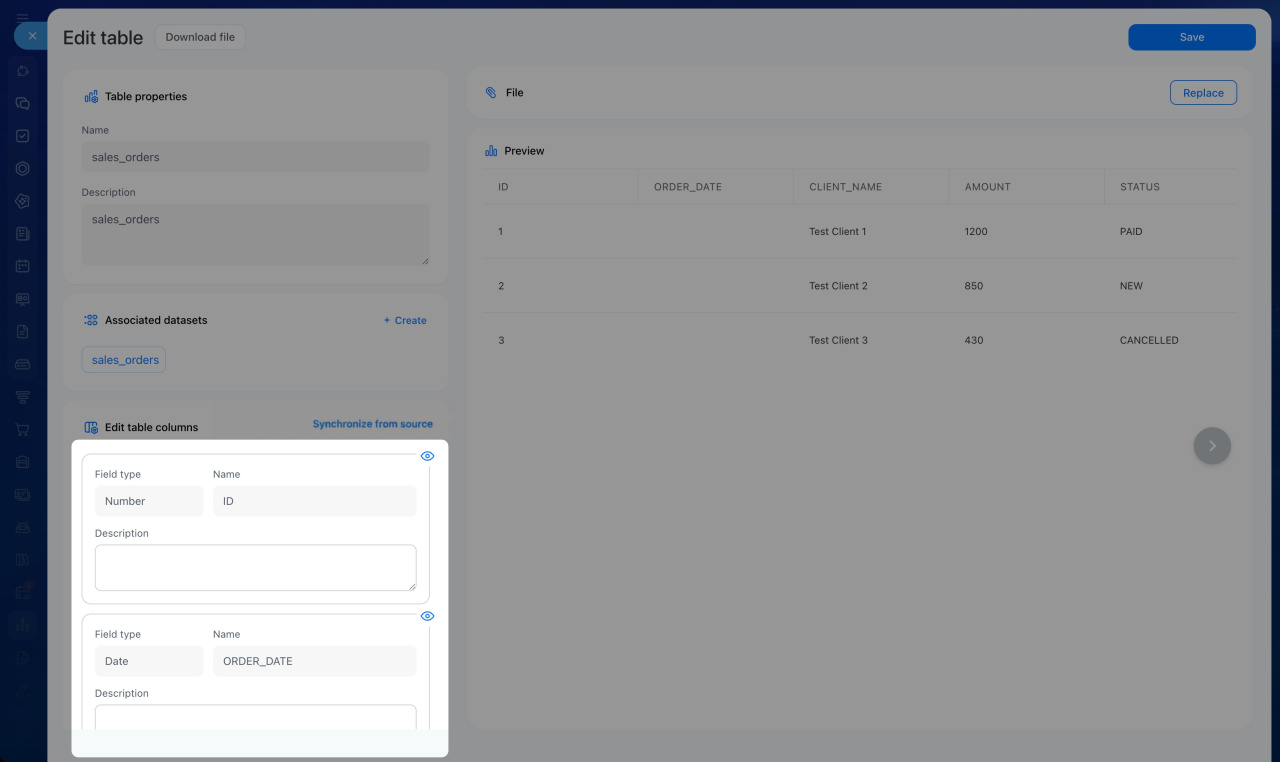Select the amount cell 430
This screenshot has width=1280, height=762.
tap(974, 340)
